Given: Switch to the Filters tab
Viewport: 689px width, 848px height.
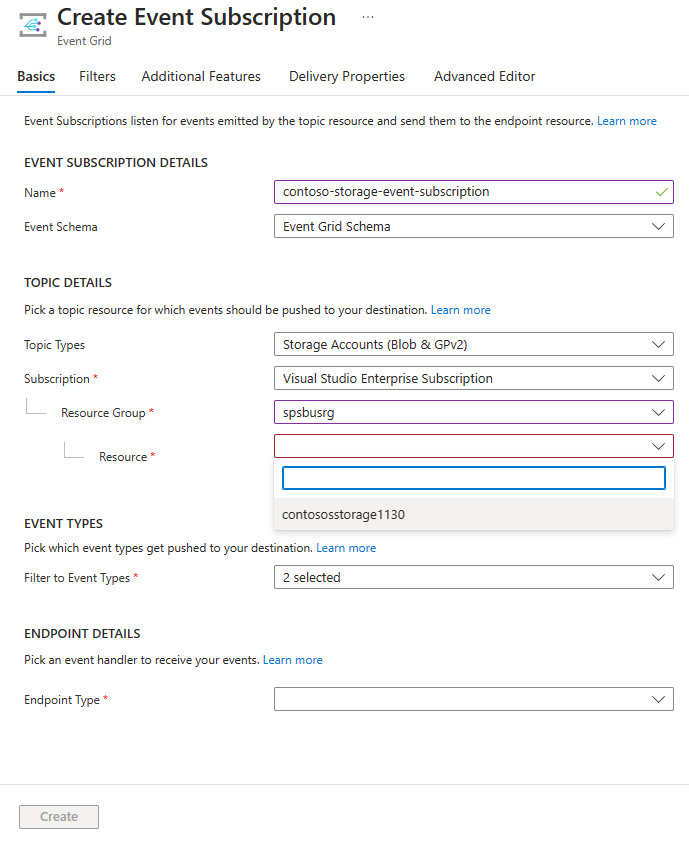Looking at the screenshot, I should point(96,76).
